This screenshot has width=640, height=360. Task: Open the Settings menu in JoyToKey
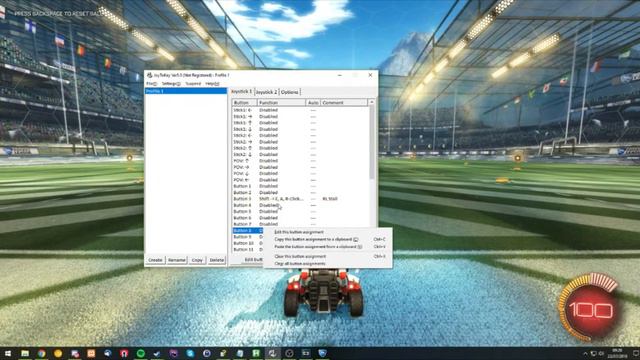tap(171, 84)
